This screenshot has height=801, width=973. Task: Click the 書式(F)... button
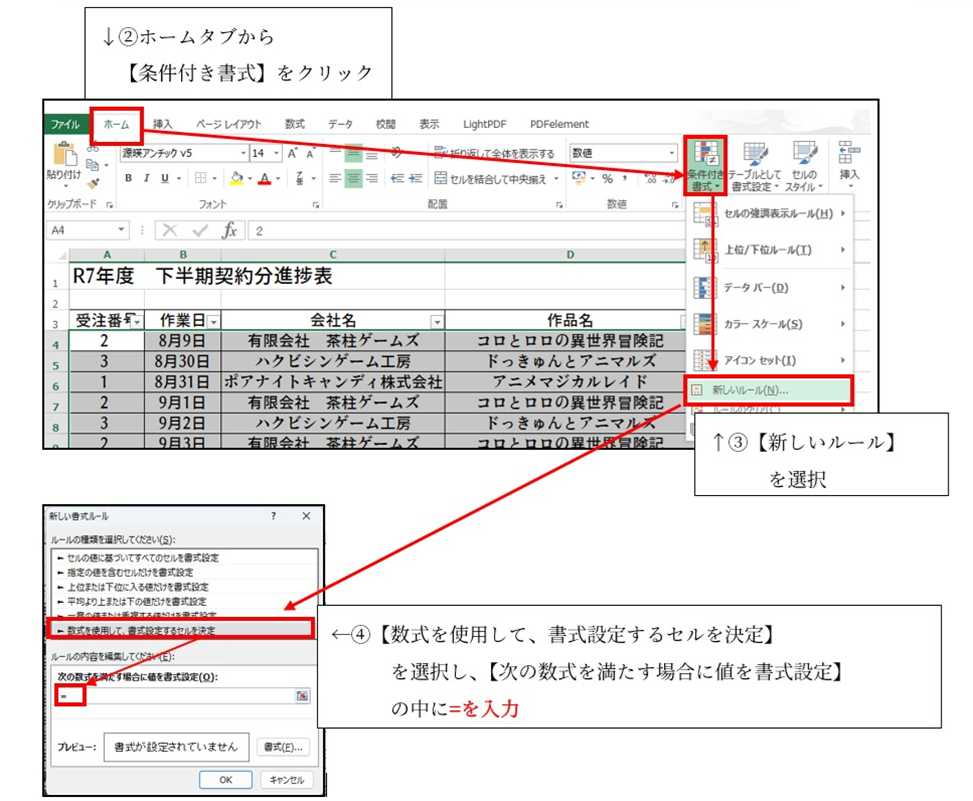[284, 746]
